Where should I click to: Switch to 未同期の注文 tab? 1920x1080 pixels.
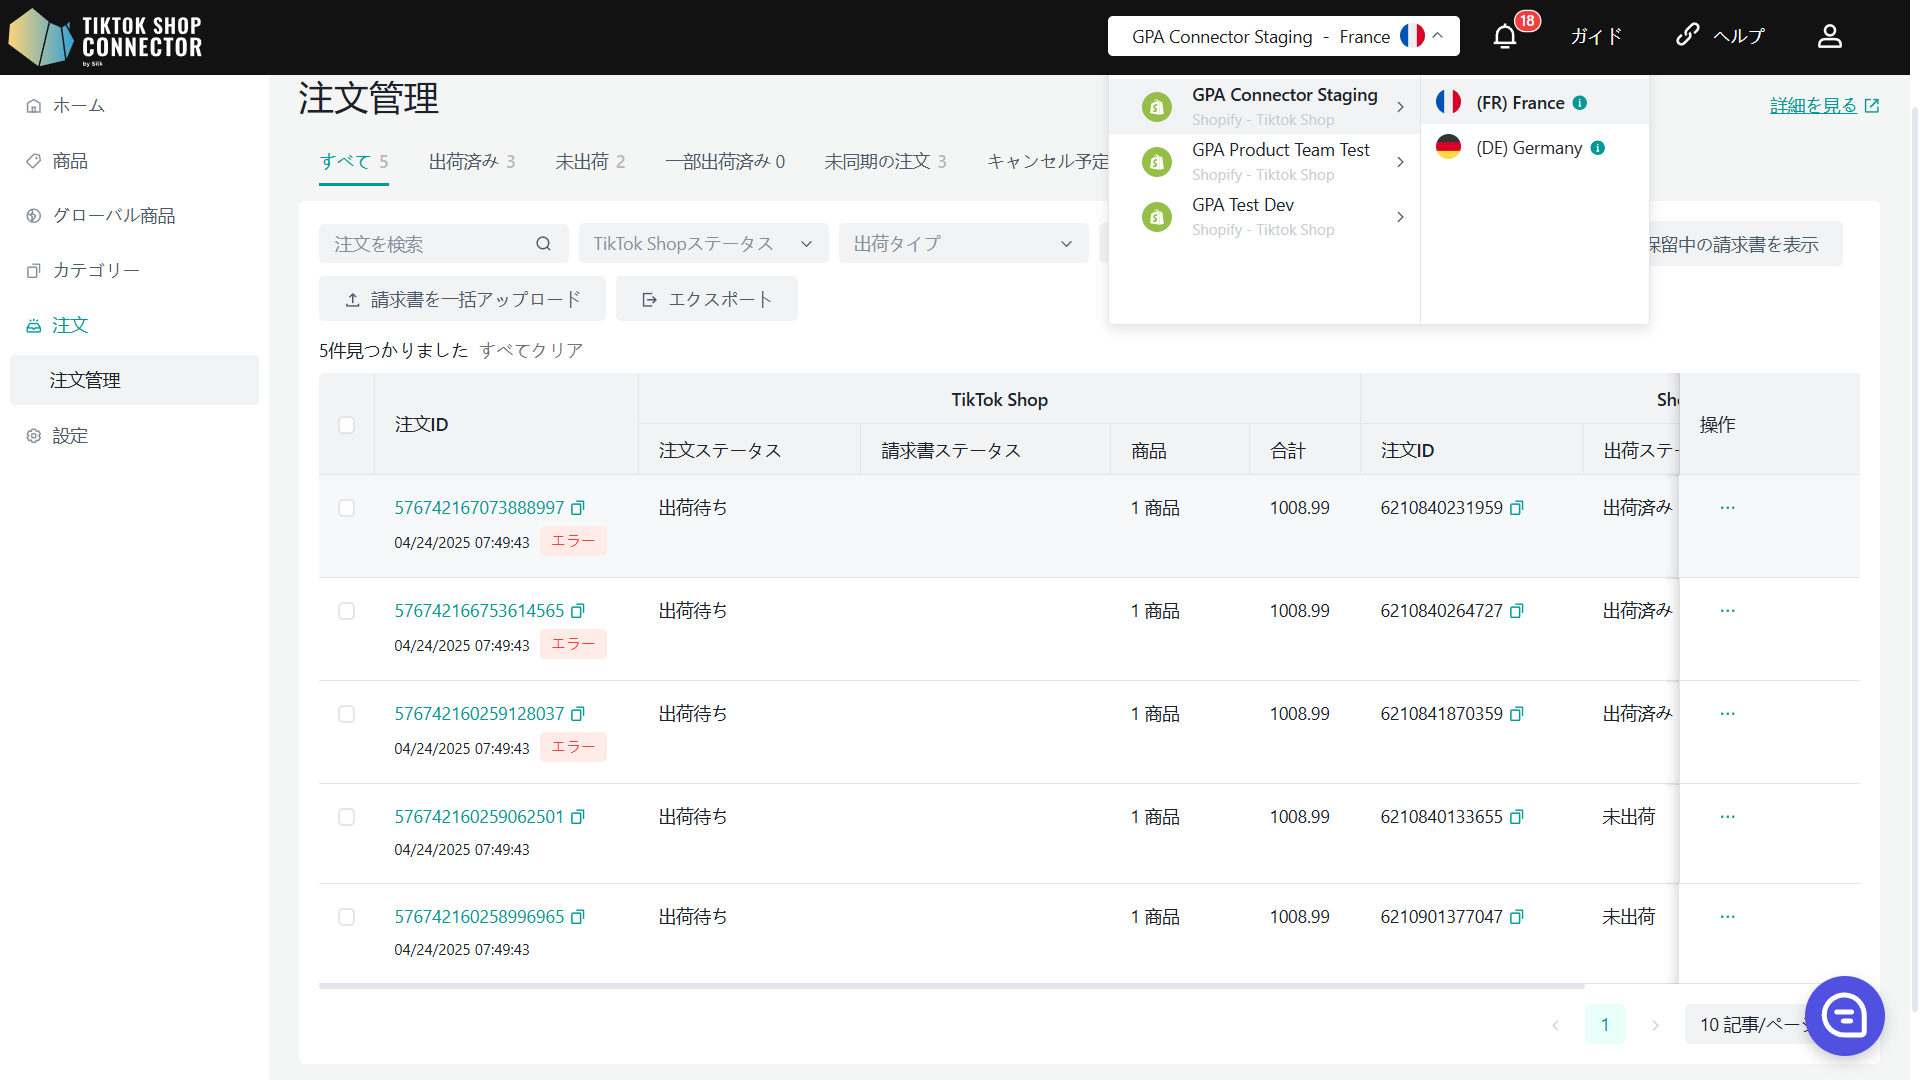885,162
